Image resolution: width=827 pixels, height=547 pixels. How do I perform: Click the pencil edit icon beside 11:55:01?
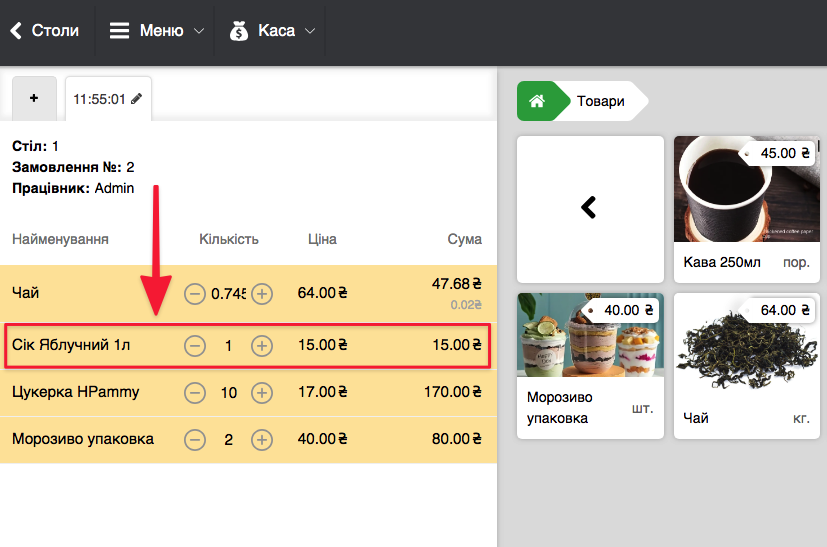click(137, 99)
